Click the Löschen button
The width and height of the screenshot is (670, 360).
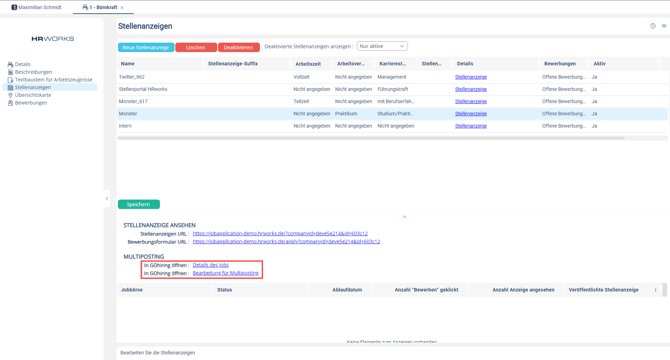coord(196,47)
